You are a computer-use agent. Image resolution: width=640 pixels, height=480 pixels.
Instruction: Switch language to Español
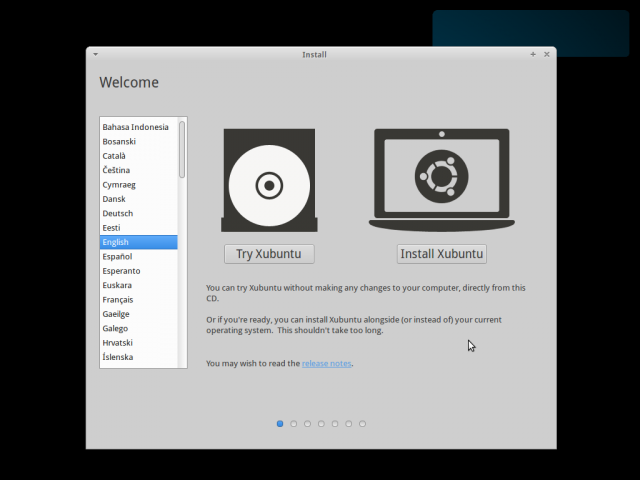click(x=139, y=256)
